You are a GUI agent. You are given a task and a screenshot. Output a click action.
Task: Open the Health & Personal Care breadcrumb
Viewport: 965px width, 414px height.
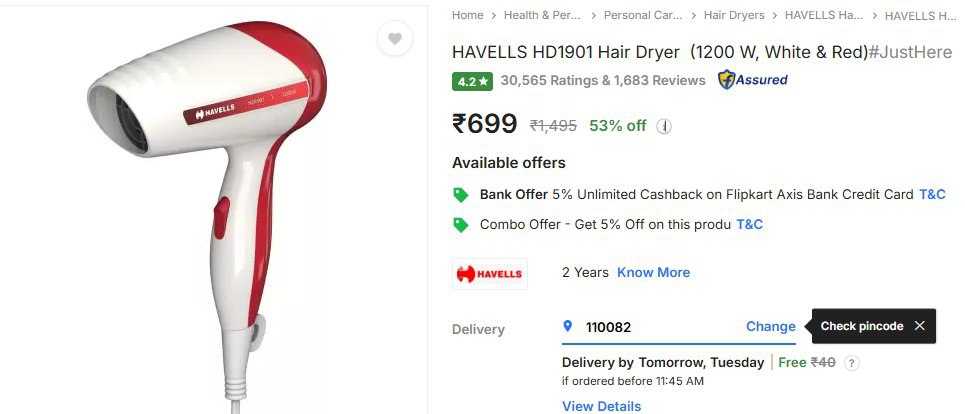pyautogui.click(x=542, y=15)
